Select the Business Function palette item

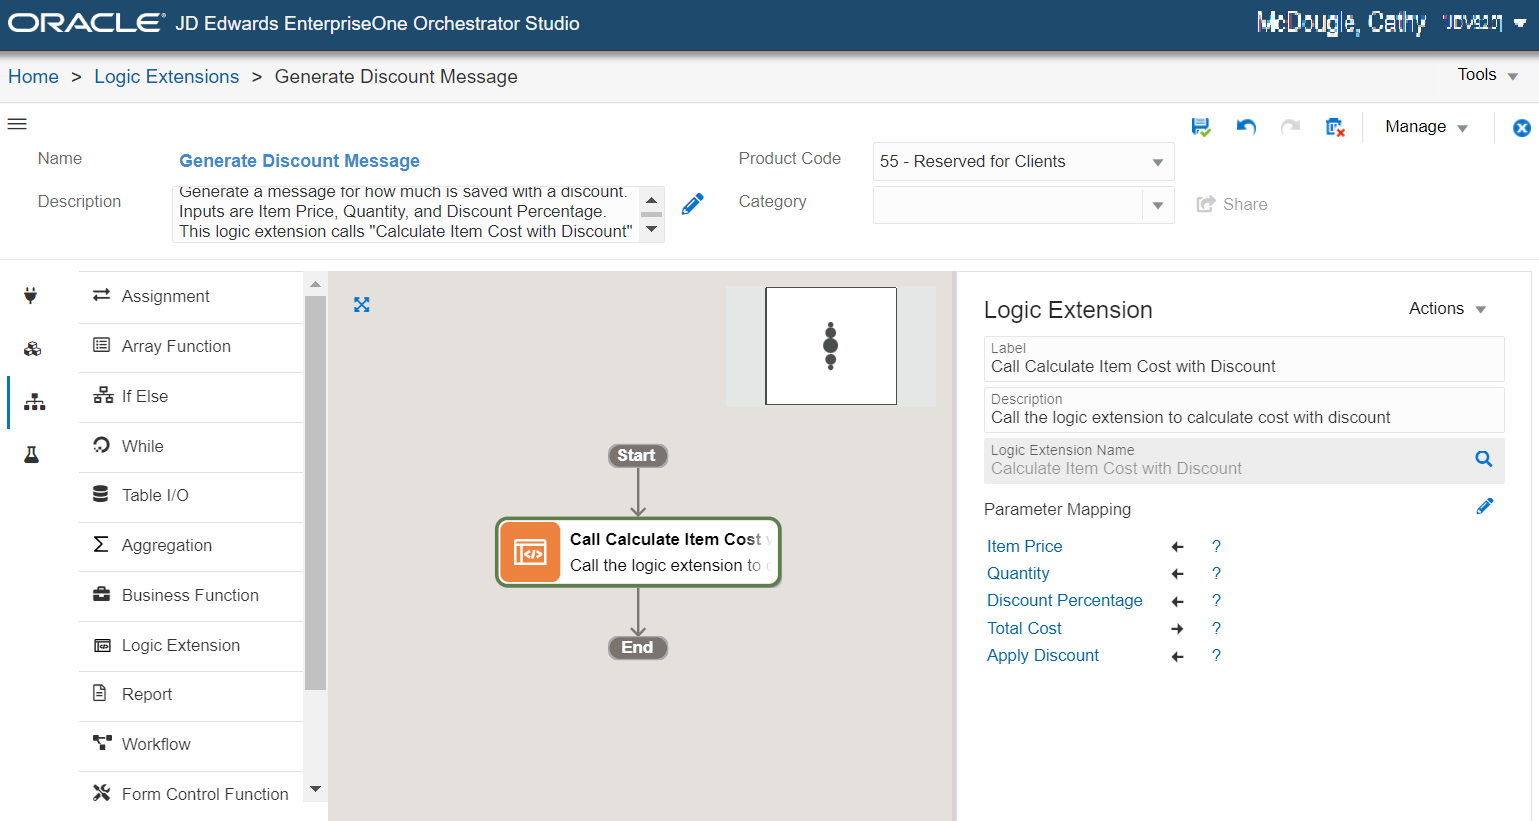[x=191, y=595]
